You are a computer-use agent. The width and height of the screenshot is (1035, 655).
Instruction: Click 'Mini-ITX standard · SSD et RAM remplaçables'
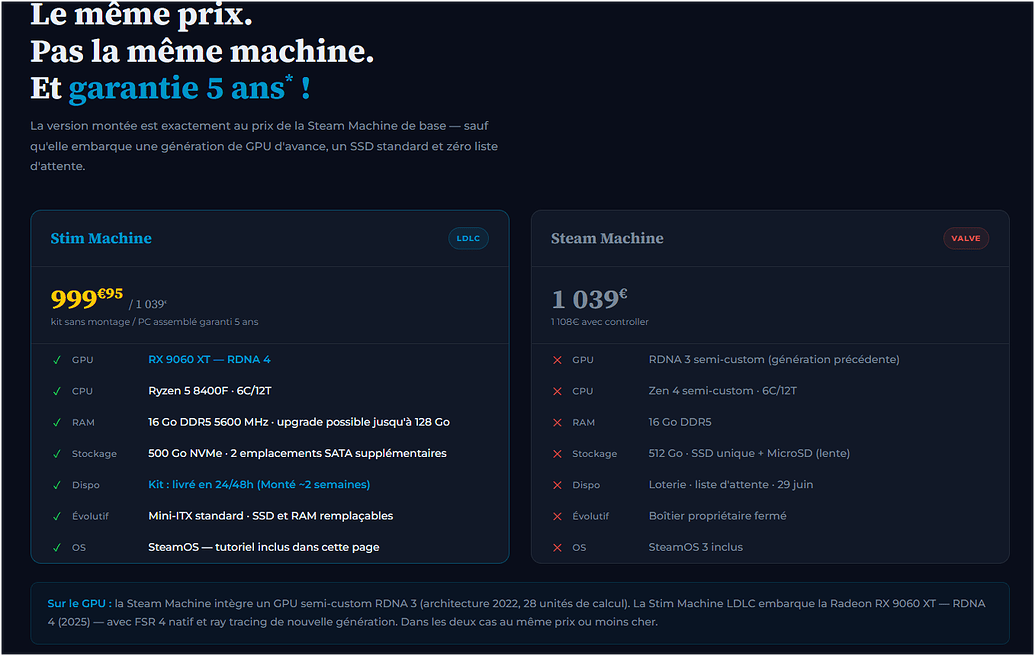coord(271,516)
